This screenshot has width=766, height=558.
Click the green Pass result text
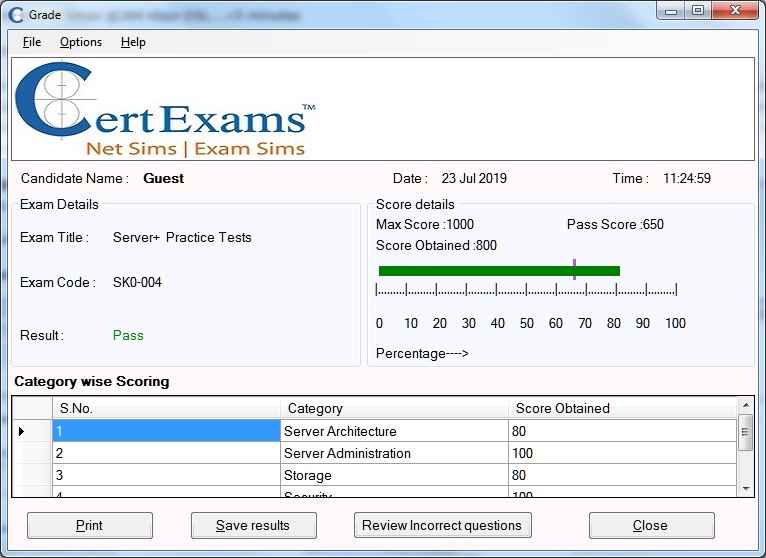click(128, 335)
